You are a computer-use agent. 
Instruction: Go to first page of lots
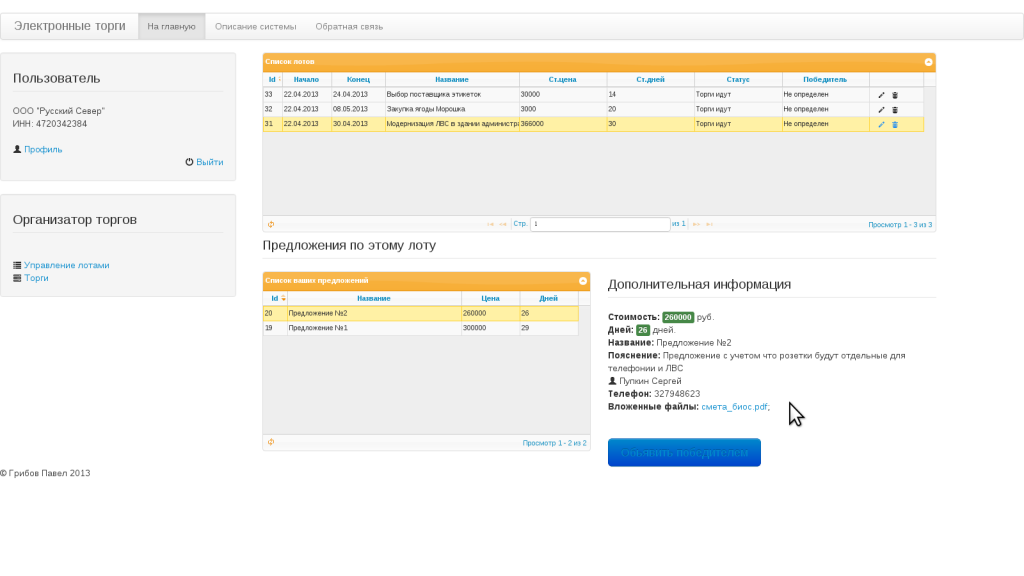(490, 224)
